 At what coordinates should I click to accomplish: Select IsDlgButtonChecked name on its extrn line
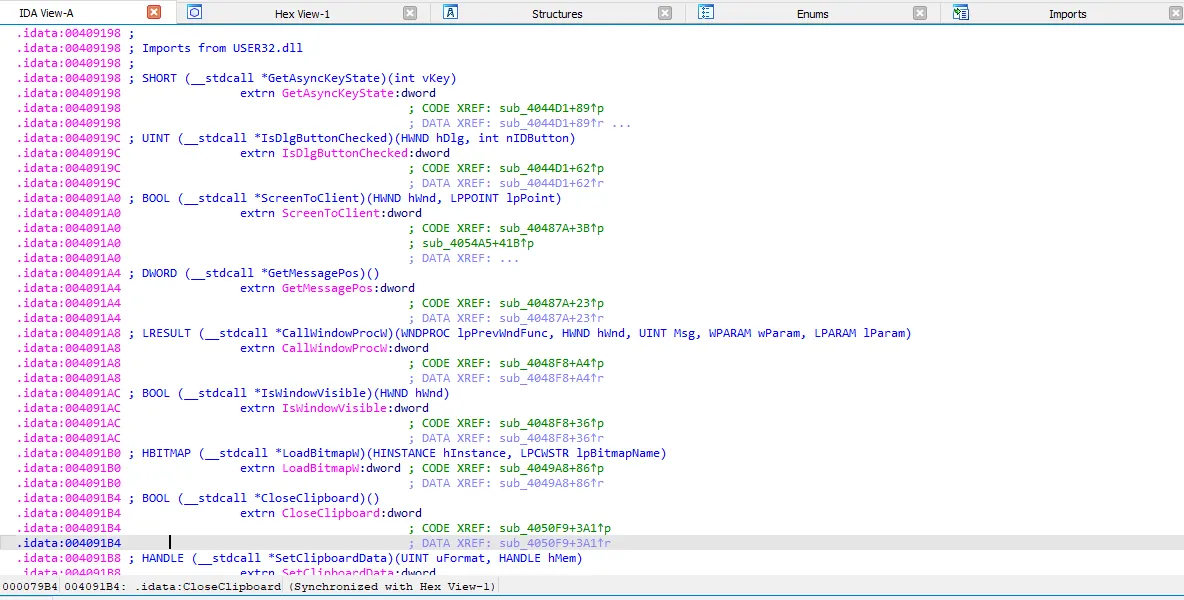345,153
